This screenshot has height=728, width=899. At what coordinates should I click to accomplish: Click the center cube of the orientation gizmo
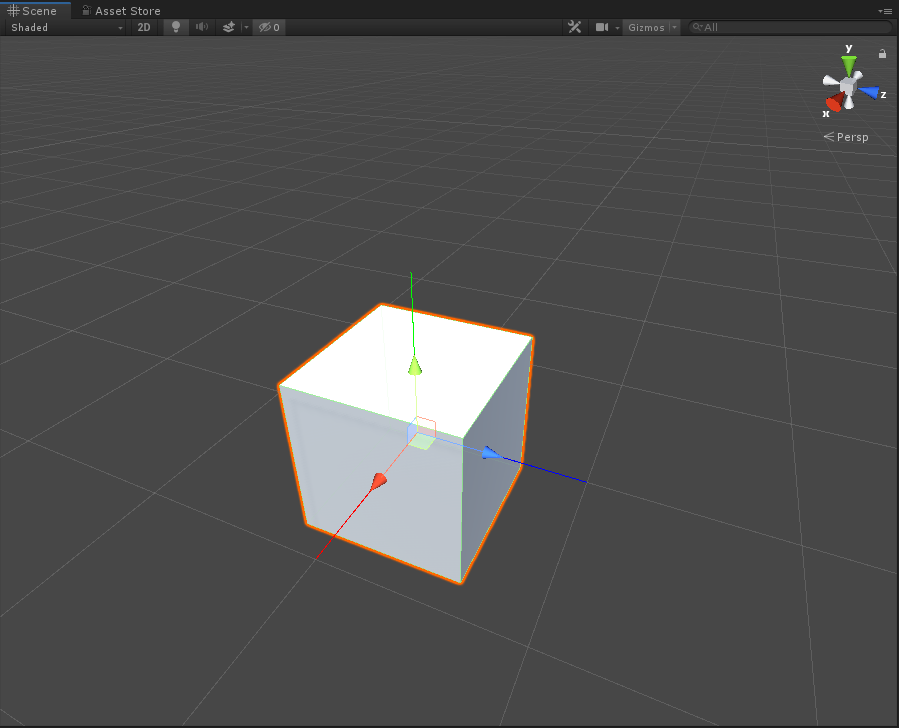848,86
